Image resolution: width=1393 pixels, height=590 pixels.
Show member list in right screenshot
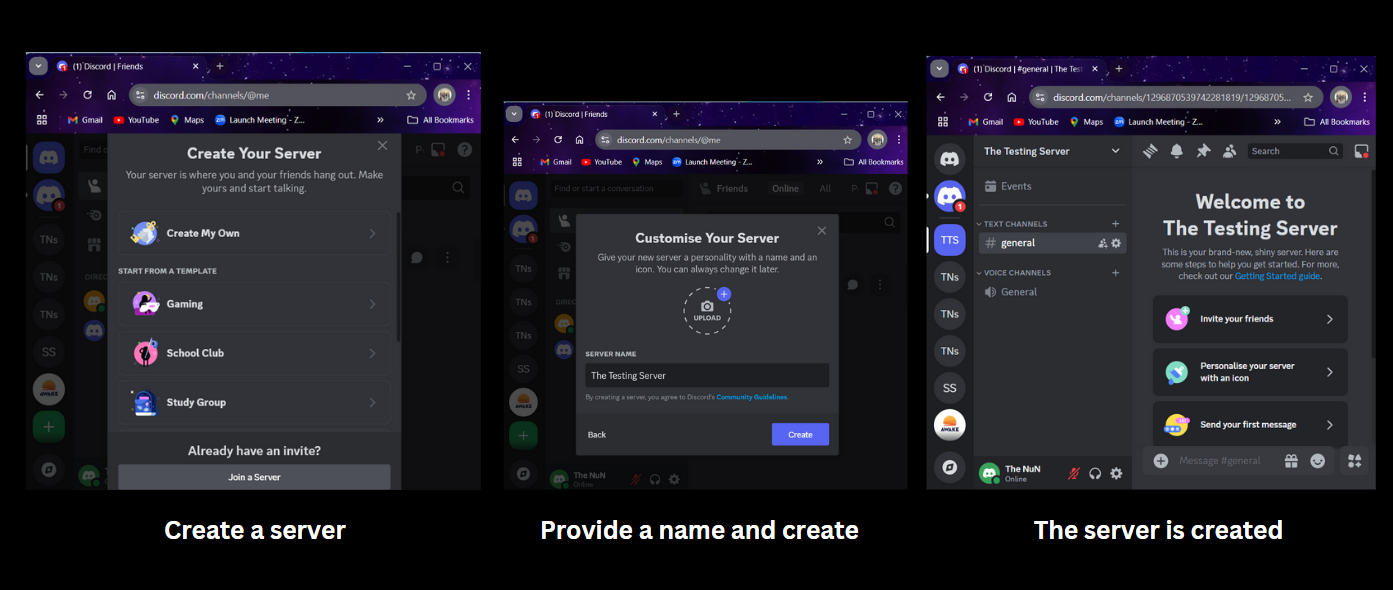pos(1229,151)
